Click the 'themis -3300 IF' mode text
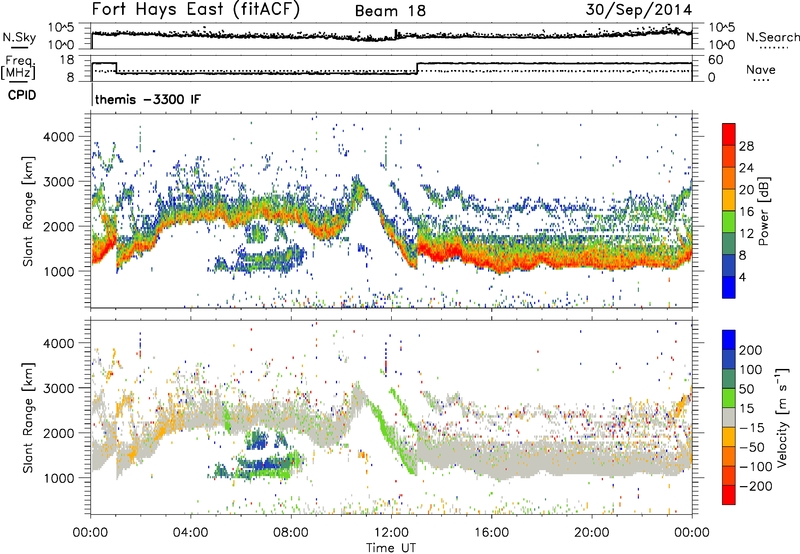 147,99
